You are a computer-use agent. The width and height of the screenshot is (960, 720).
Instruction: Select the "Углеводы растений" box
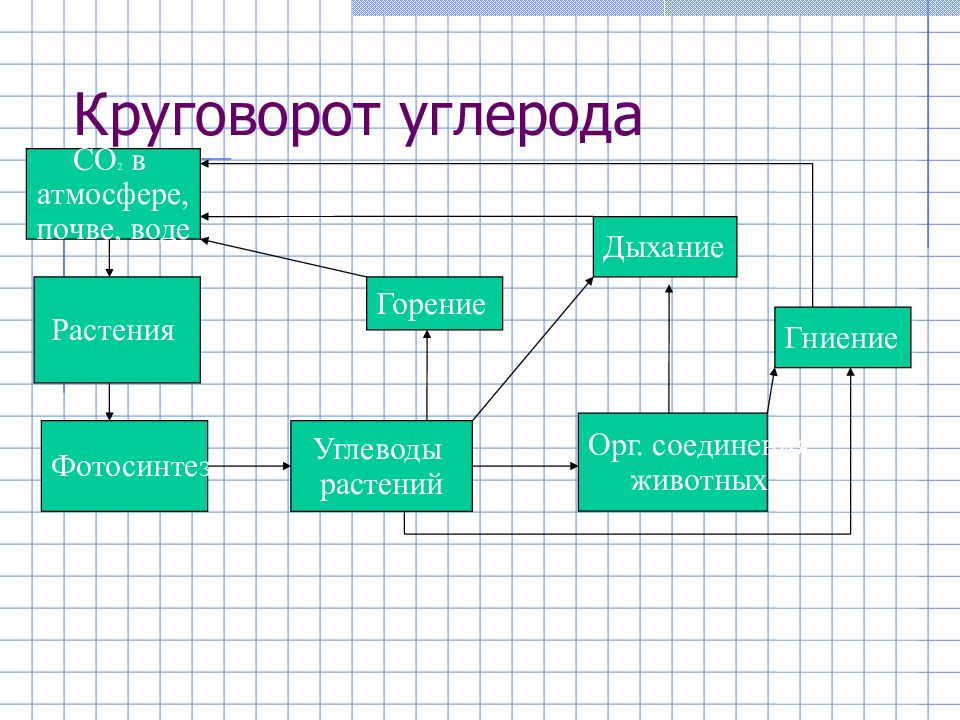point(380,466)
